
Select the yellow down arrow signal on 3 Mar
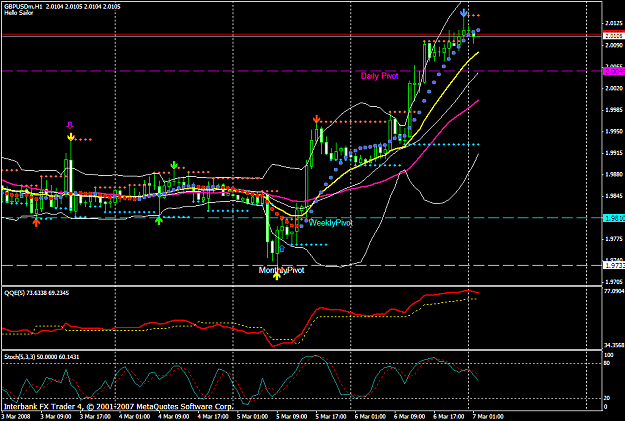coord(71,137)
